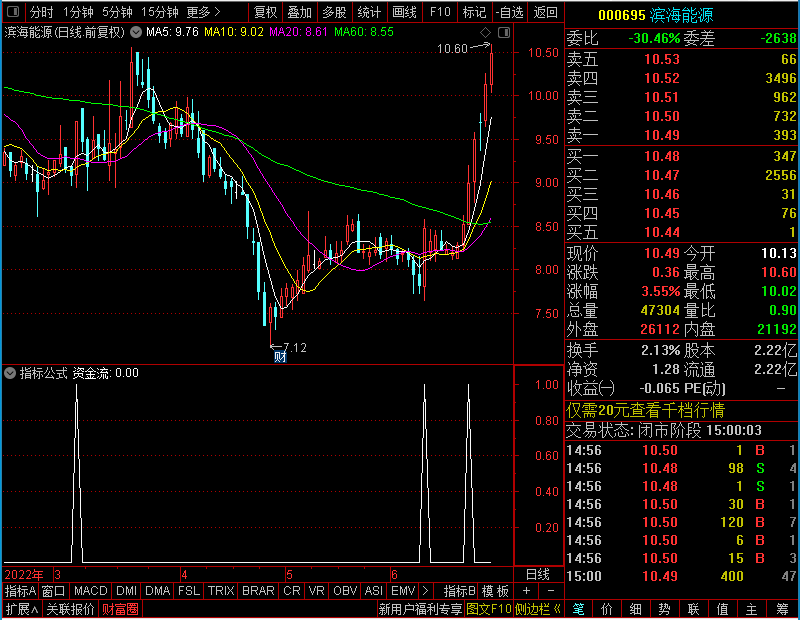Select the 价 price distribution tab

tap(607, 609)
